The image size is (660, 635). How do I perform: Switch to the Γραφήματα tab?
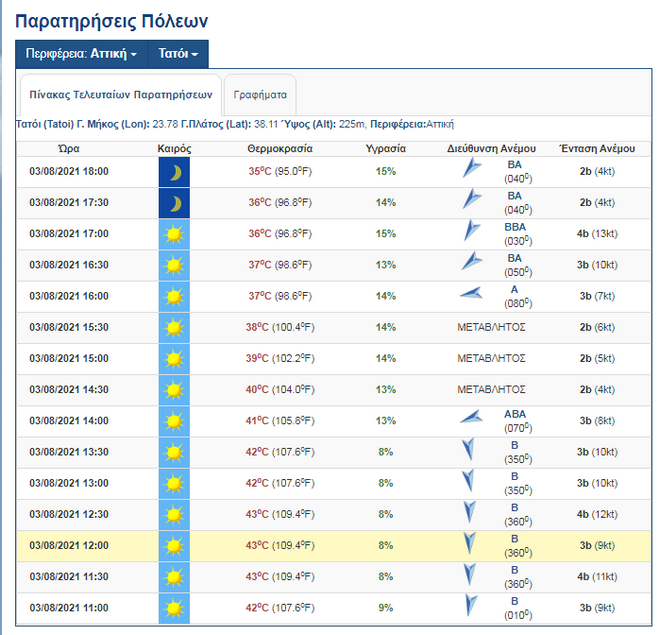(x=260, y=95)
